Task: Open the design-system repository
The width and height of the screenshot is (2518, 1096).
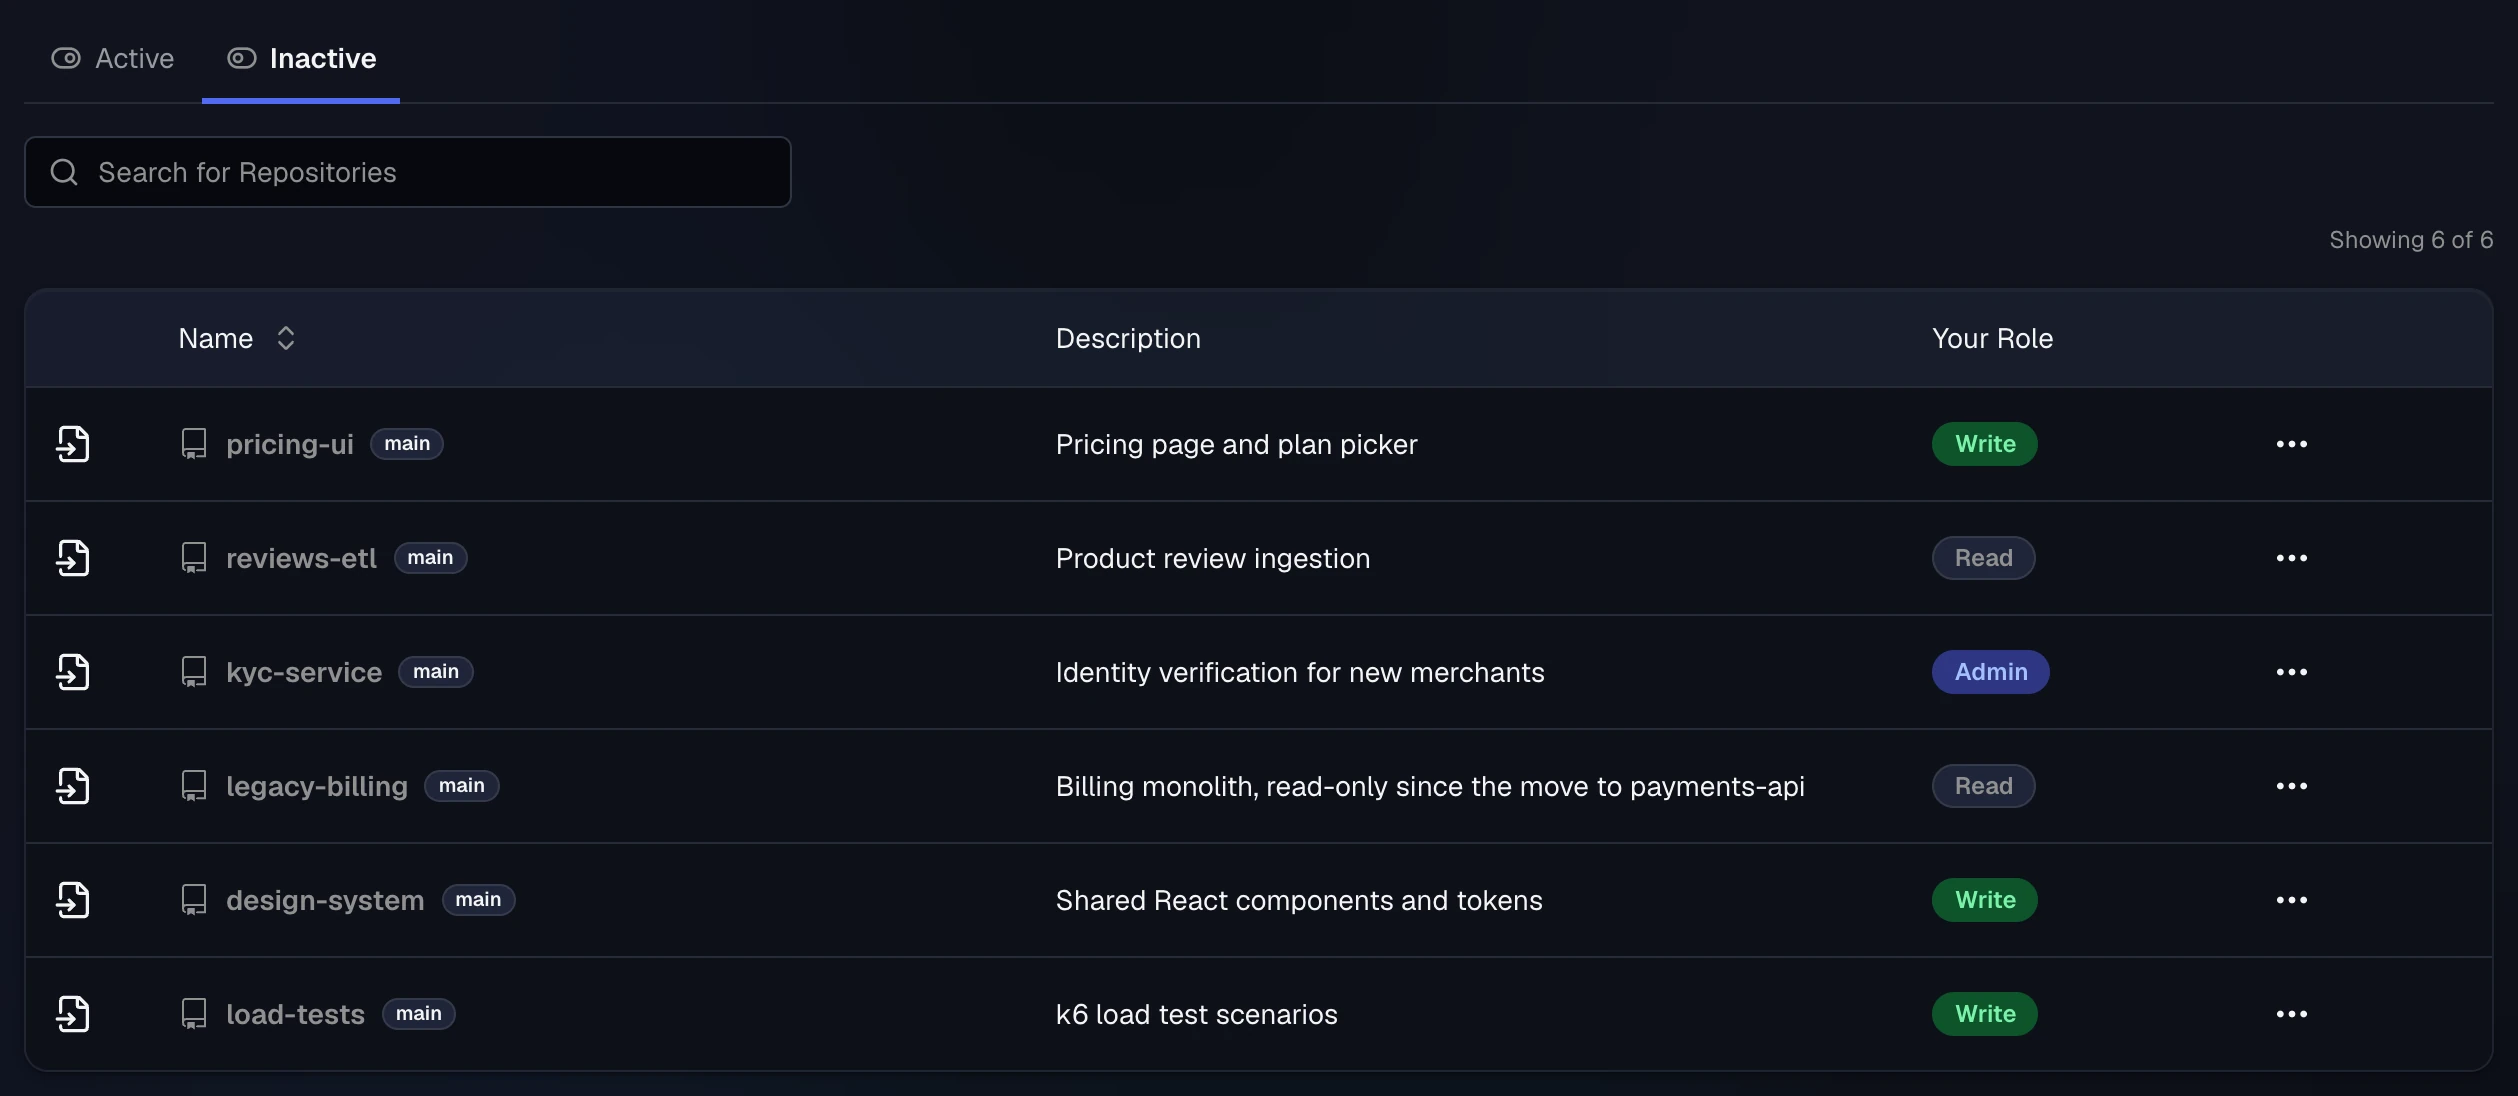Action: pyautogui.click(x=325, y=900)
